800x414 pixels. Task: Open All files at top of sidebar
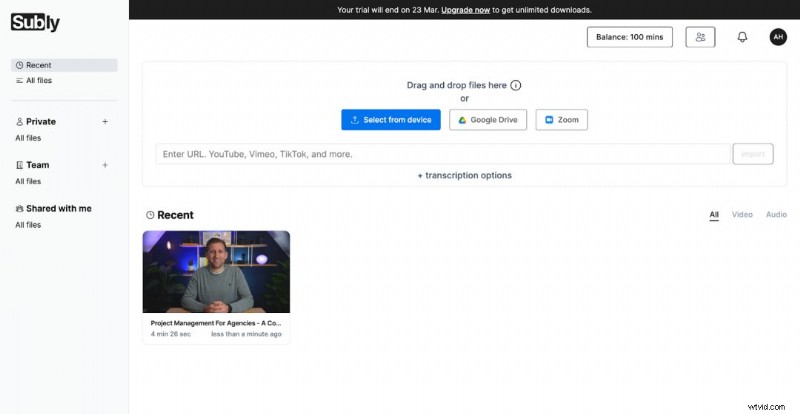[x=34, y=80]
